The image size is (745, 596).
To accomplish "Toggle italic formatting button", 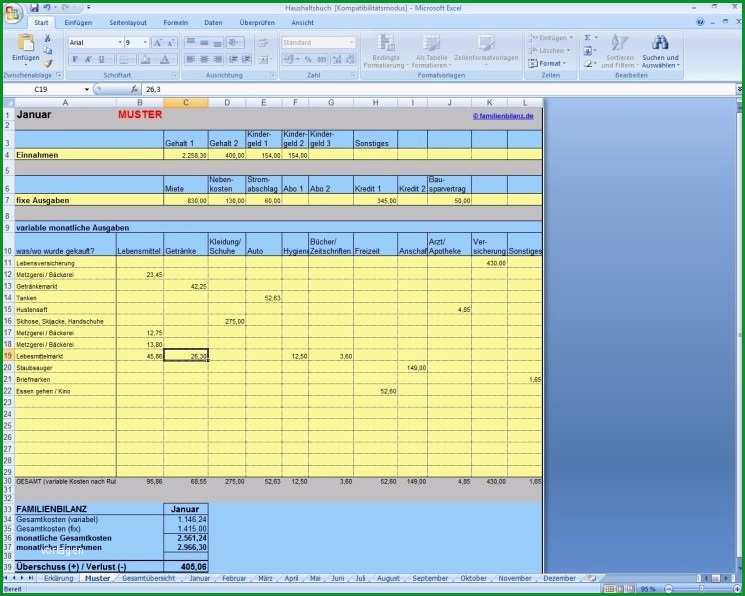I will click(x=88, y=59).
